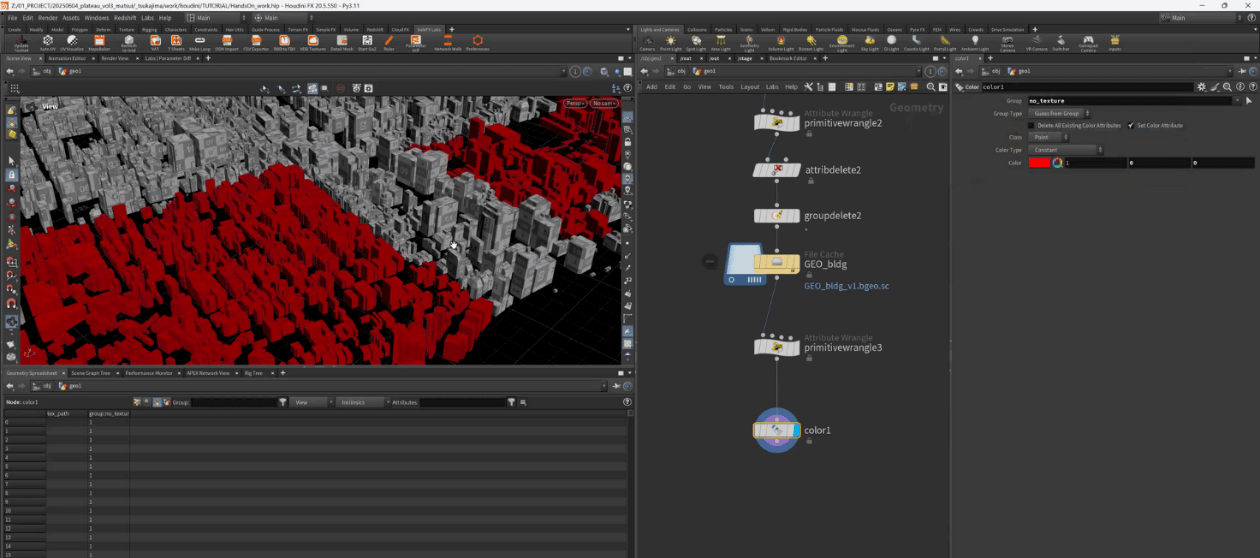Switch to the Render View tab

(115, 58)
